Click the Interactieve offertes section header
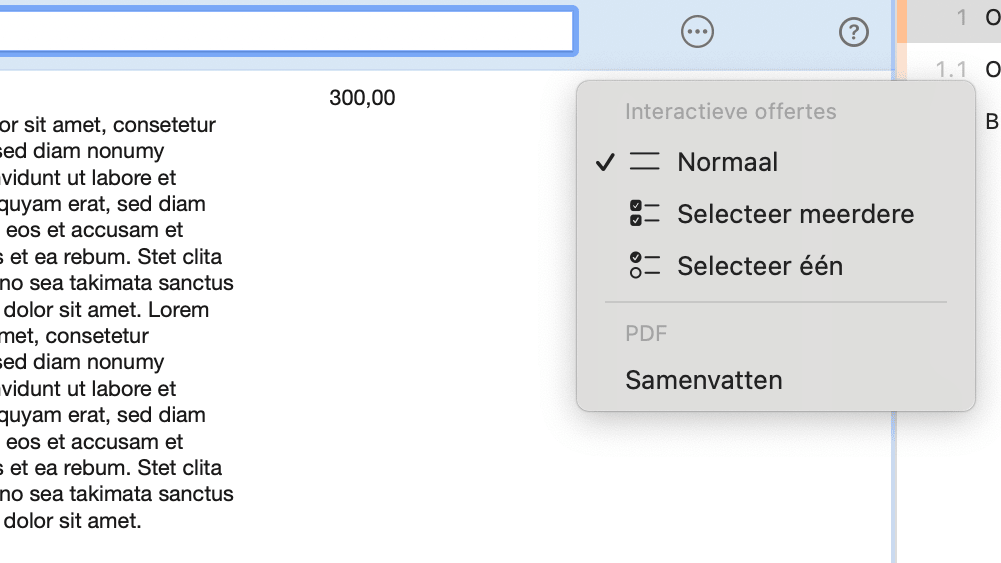The width and height of the screenshot is (1001, 563). tap(730, 111)
